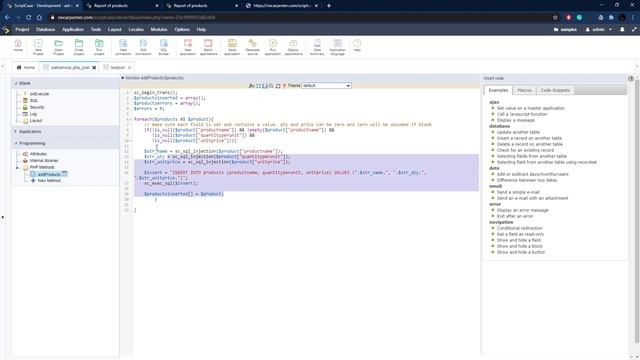Collapse the Blank section
This screenshot has width=640, height=360.
pos(16,83)
